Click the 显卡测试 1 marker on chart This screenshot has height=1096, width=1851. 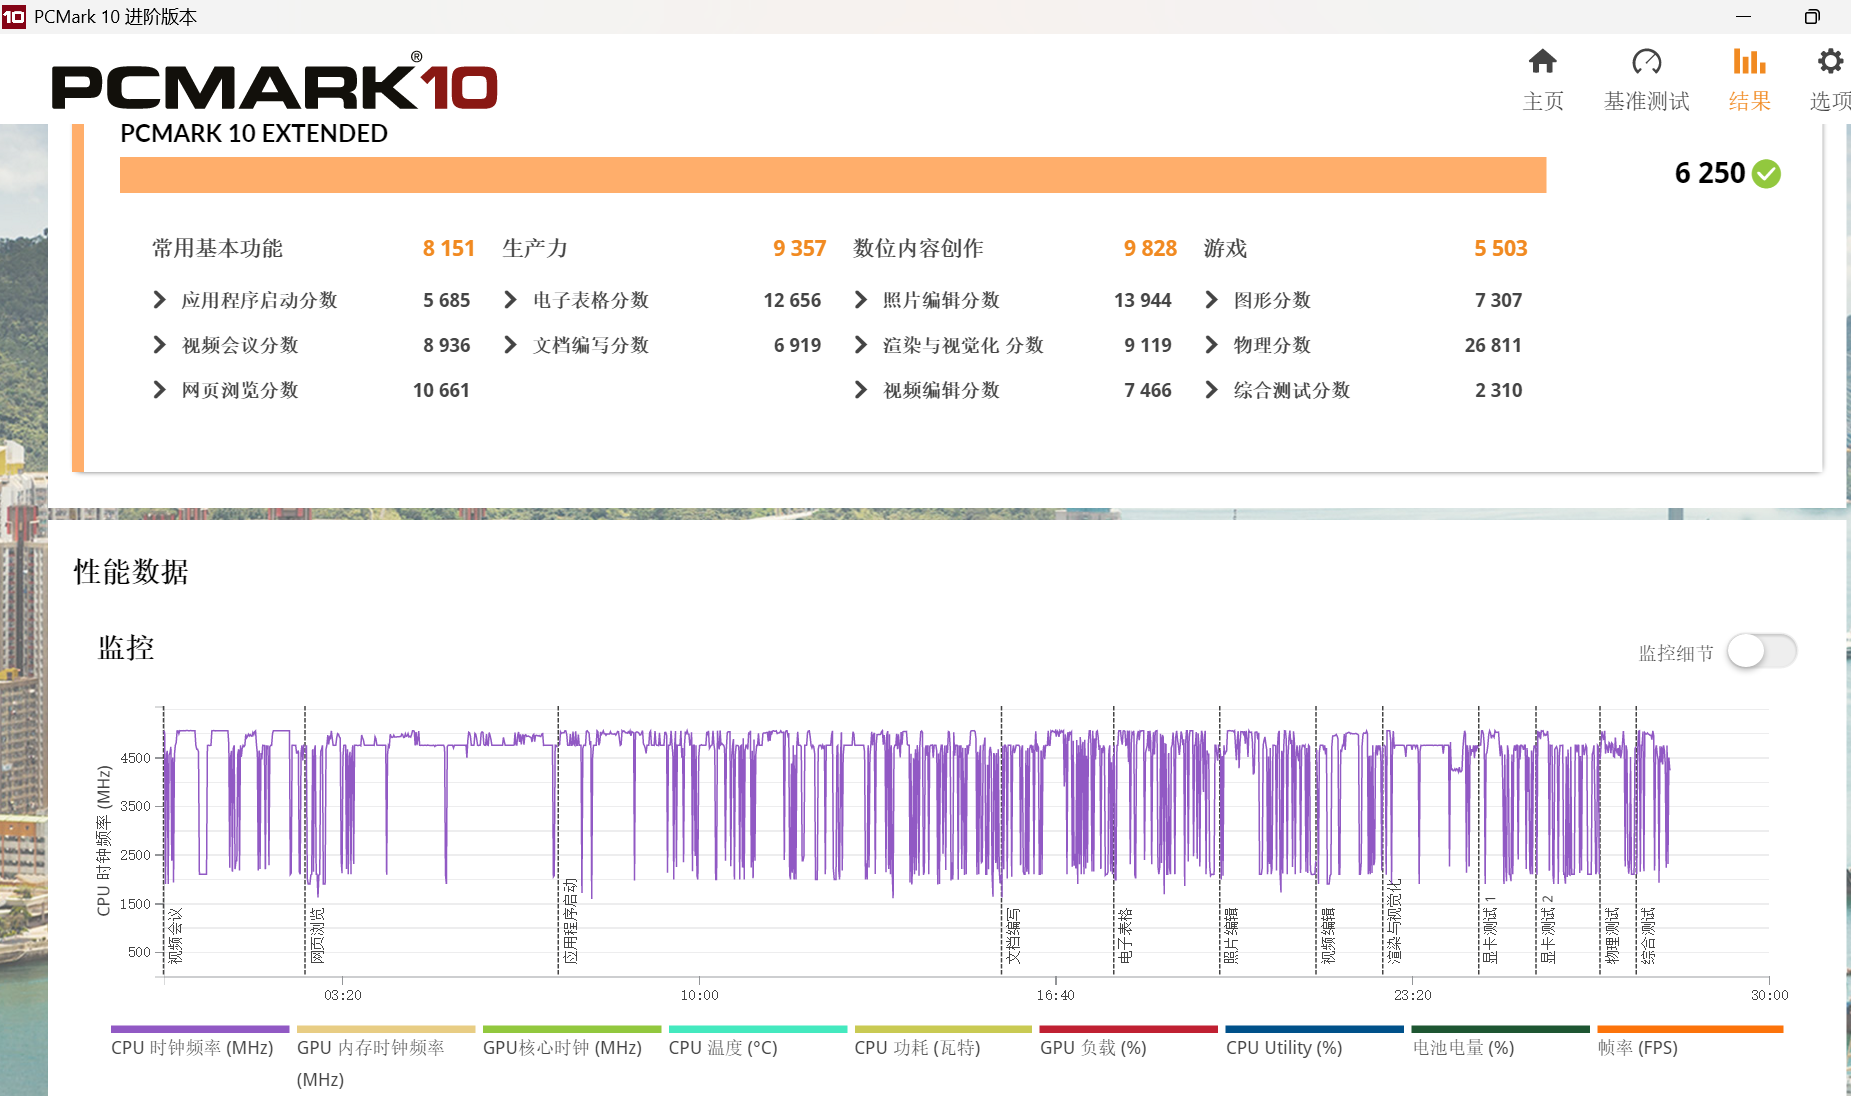coord(1491,929)
